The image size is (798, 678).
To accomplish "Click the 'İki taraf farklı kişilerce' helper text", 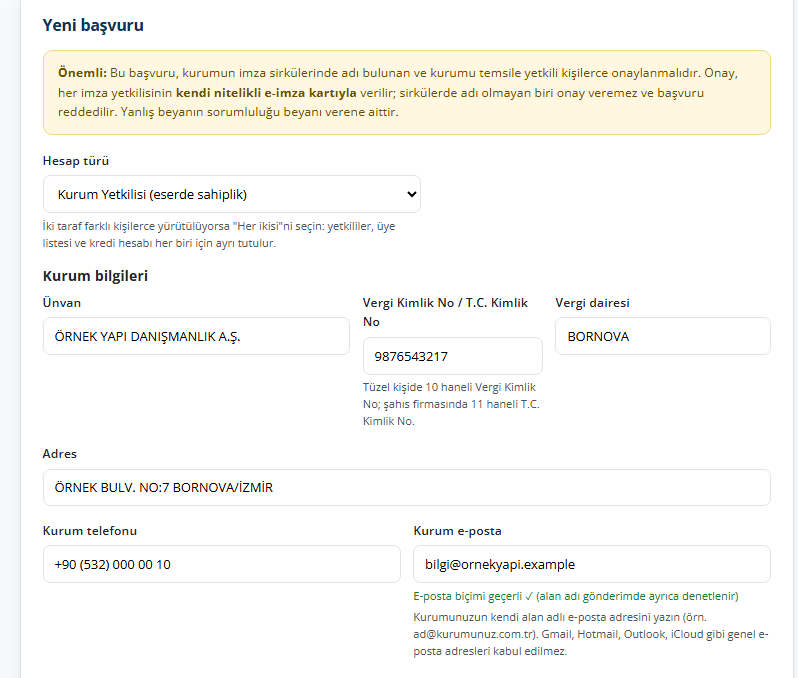I will 219,235.
